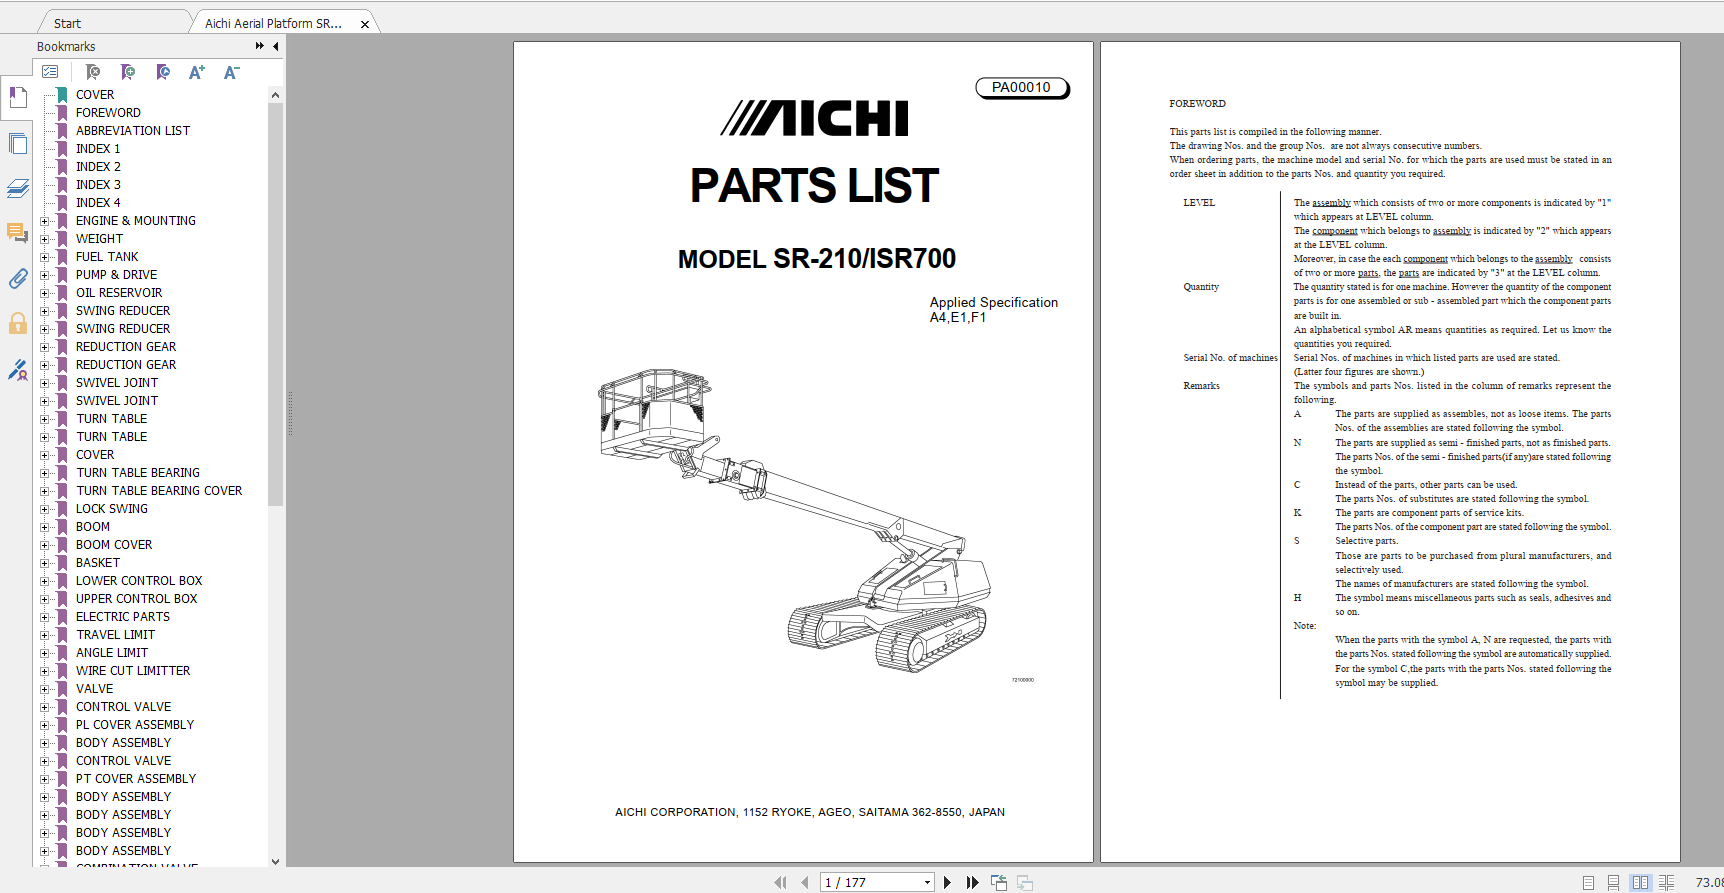Screen dimensions: 1724x893
Task: Click the zoom percentage value in status bar
Action: point(1708,882)
